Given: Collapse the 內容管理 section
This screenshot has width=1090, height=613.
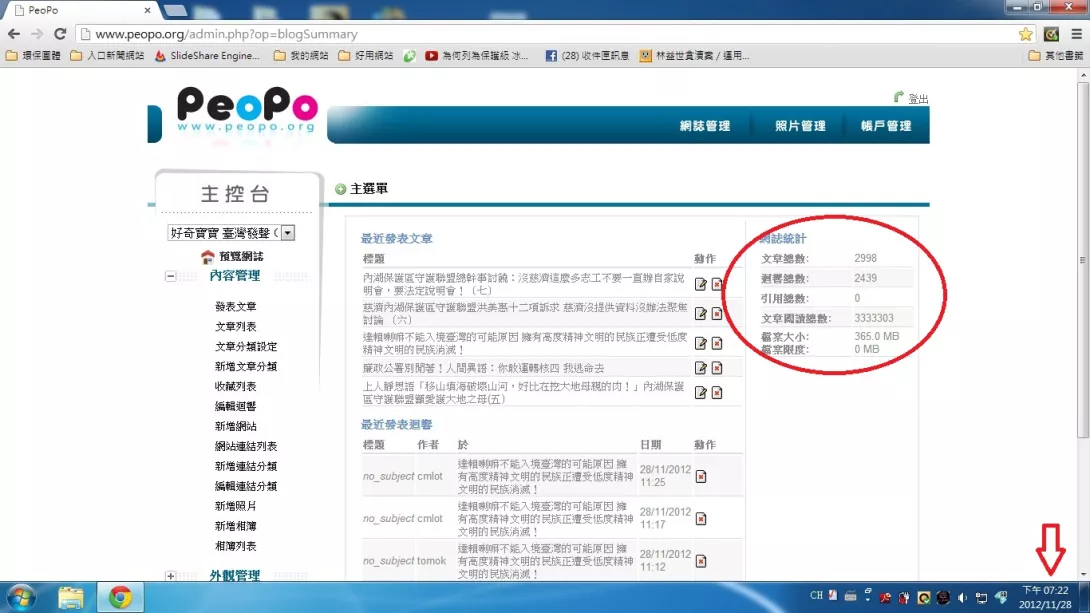Looking at the screenshot, I should pos(170,277).
